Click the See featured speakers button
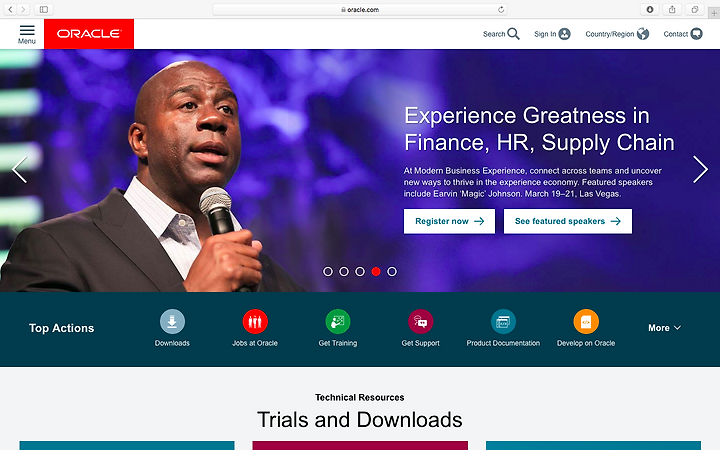 pos(568,221)
